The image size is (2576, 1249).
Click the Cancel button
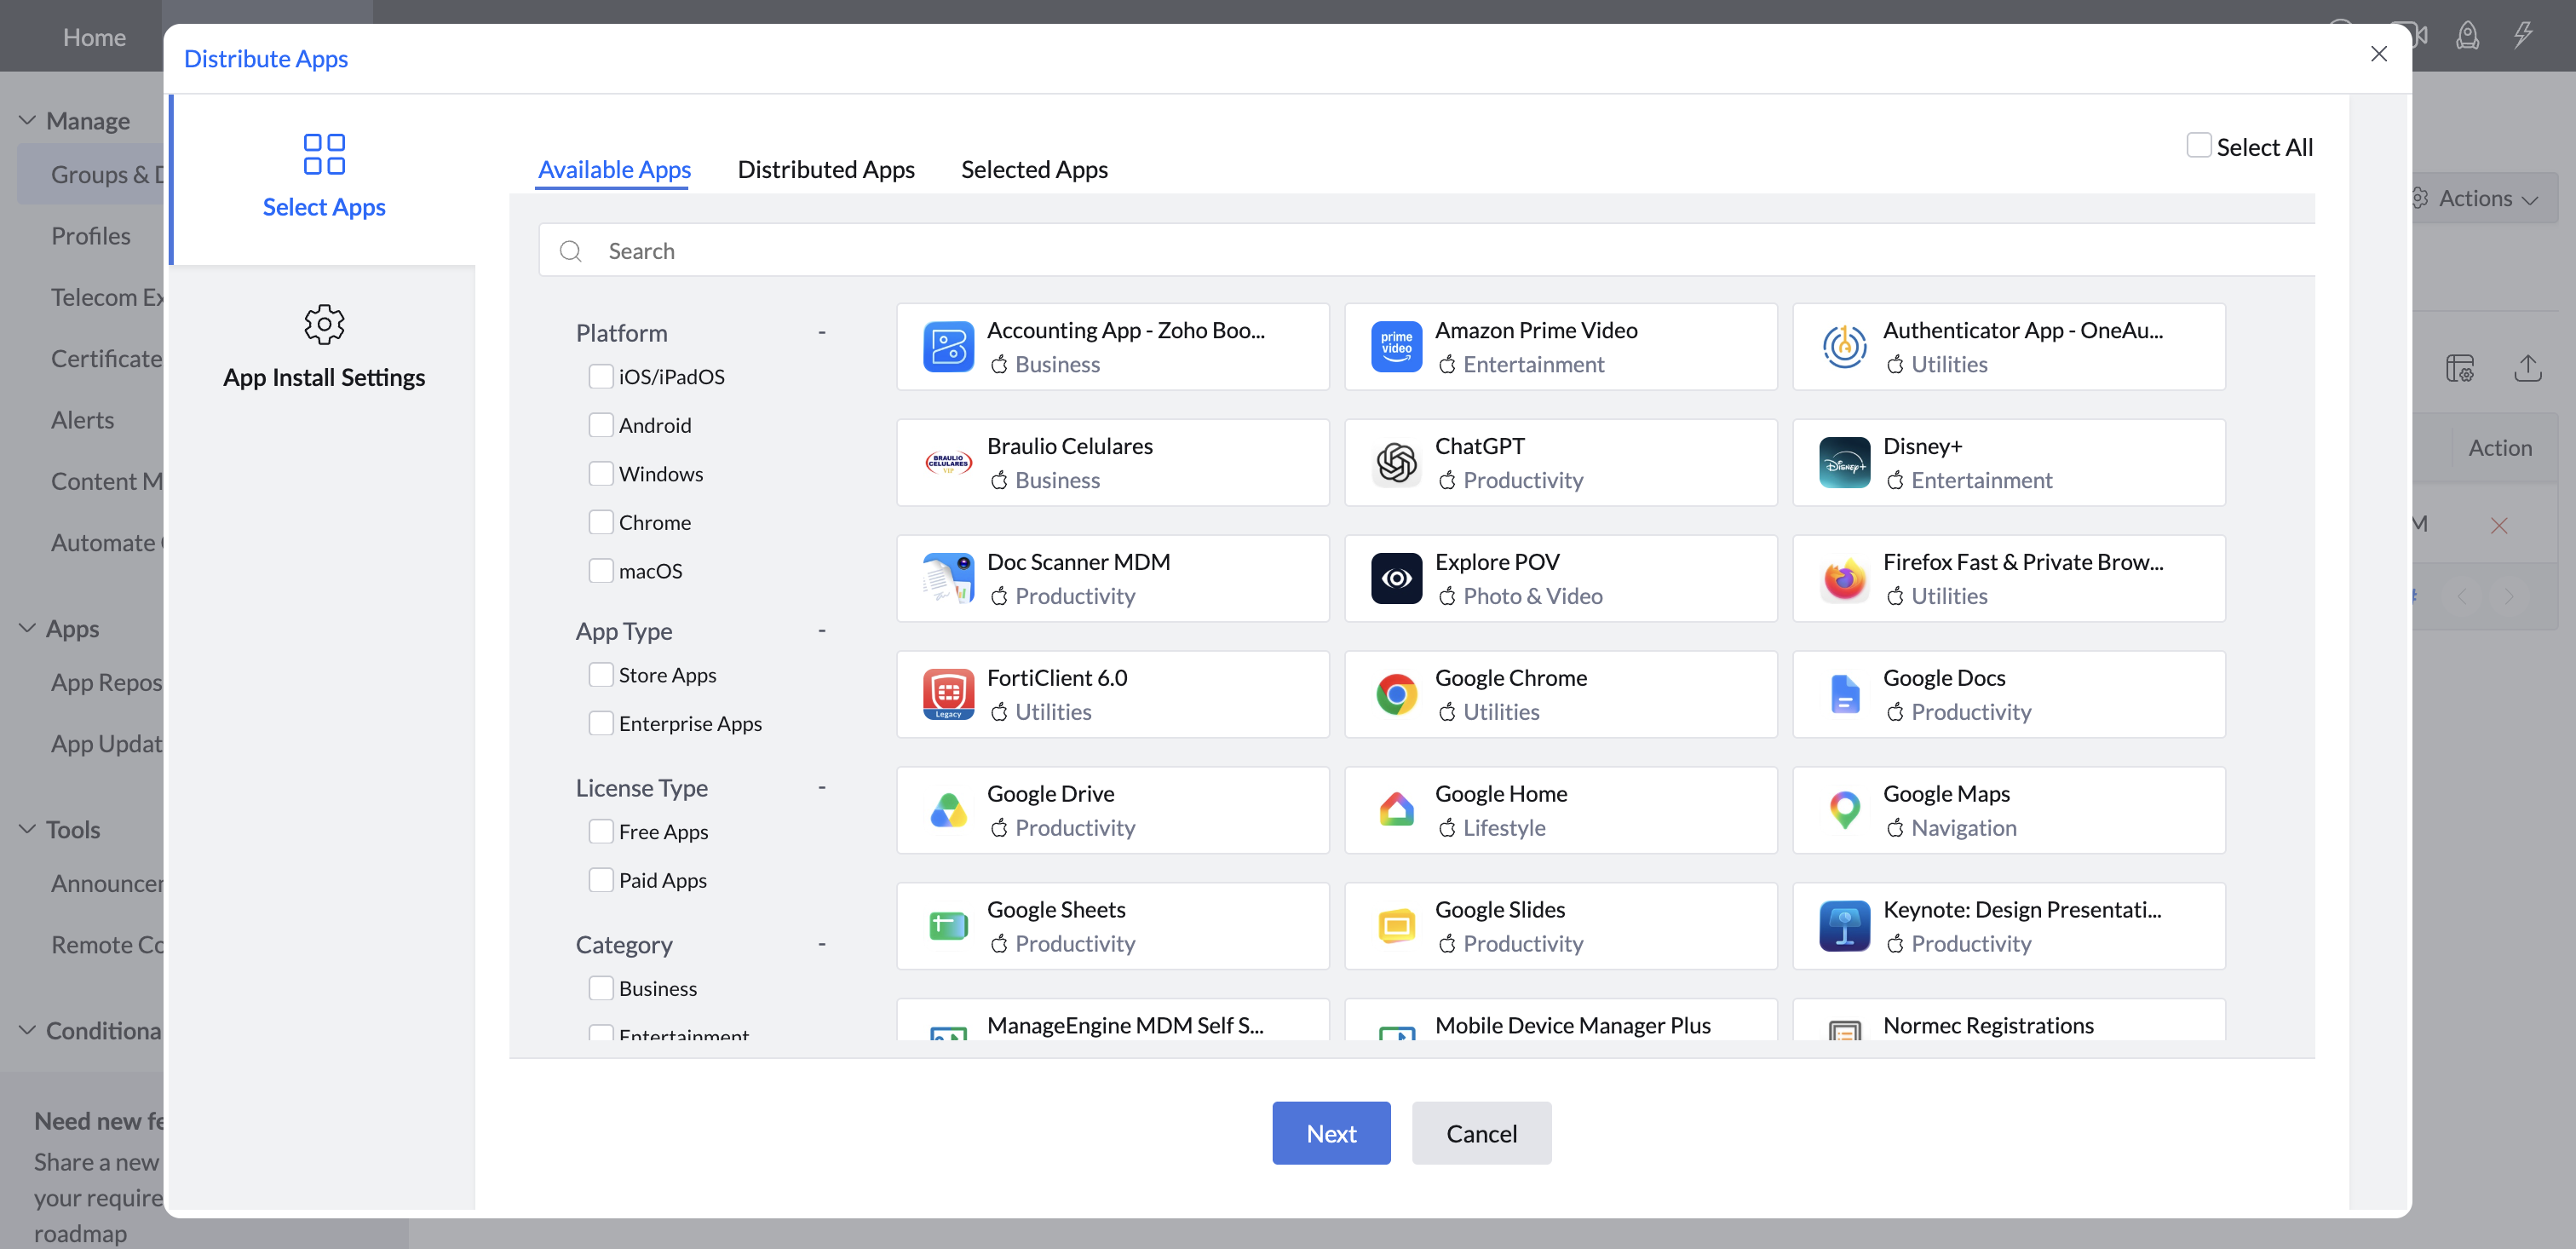(x=1481, y=1133)
